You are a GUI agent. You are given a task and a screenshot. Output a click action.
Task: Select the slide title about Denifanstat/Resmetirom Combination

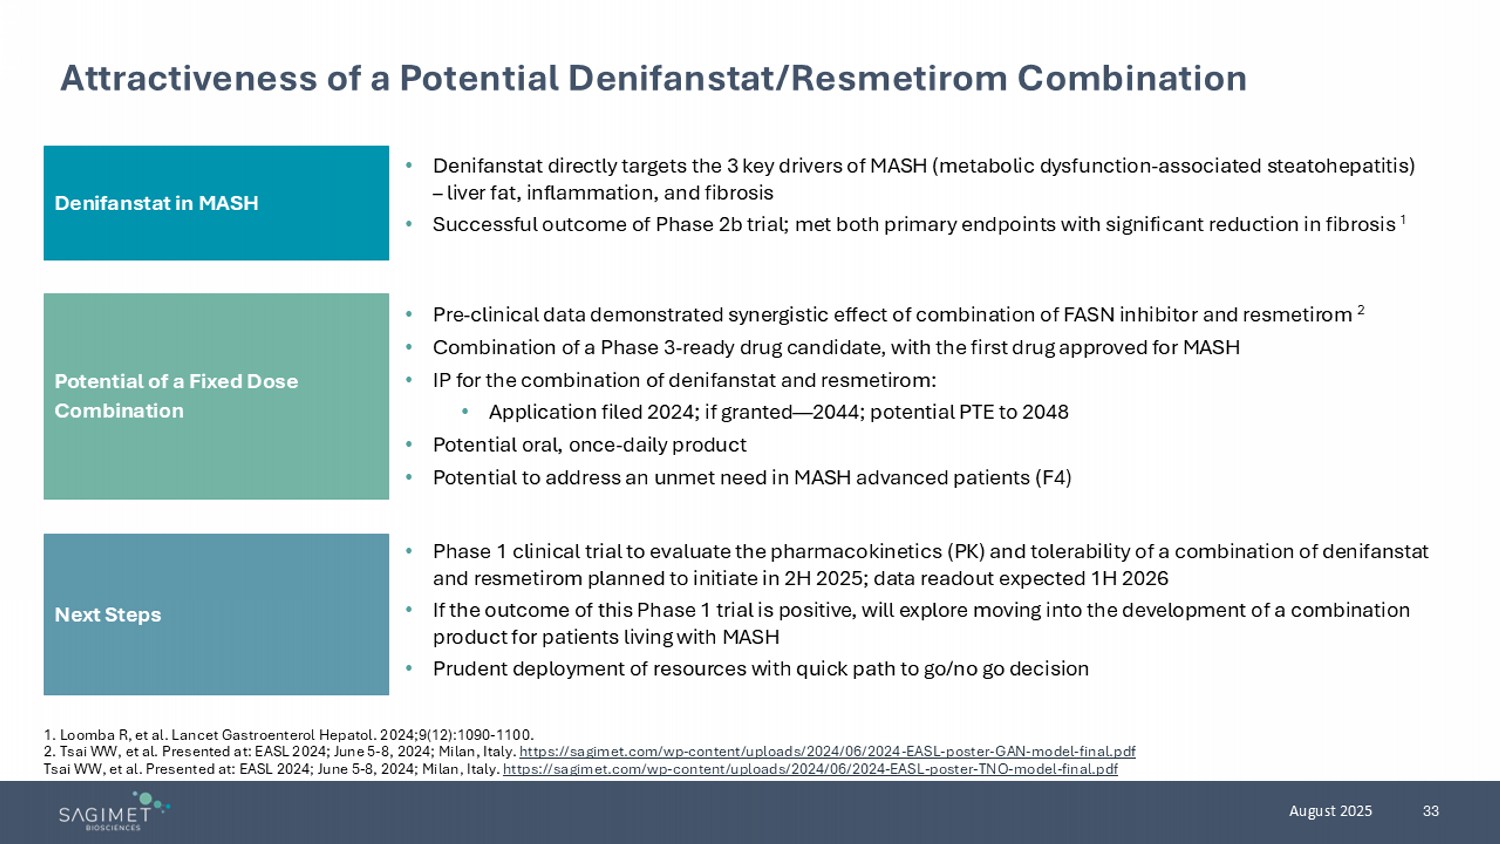pos(653,78)
